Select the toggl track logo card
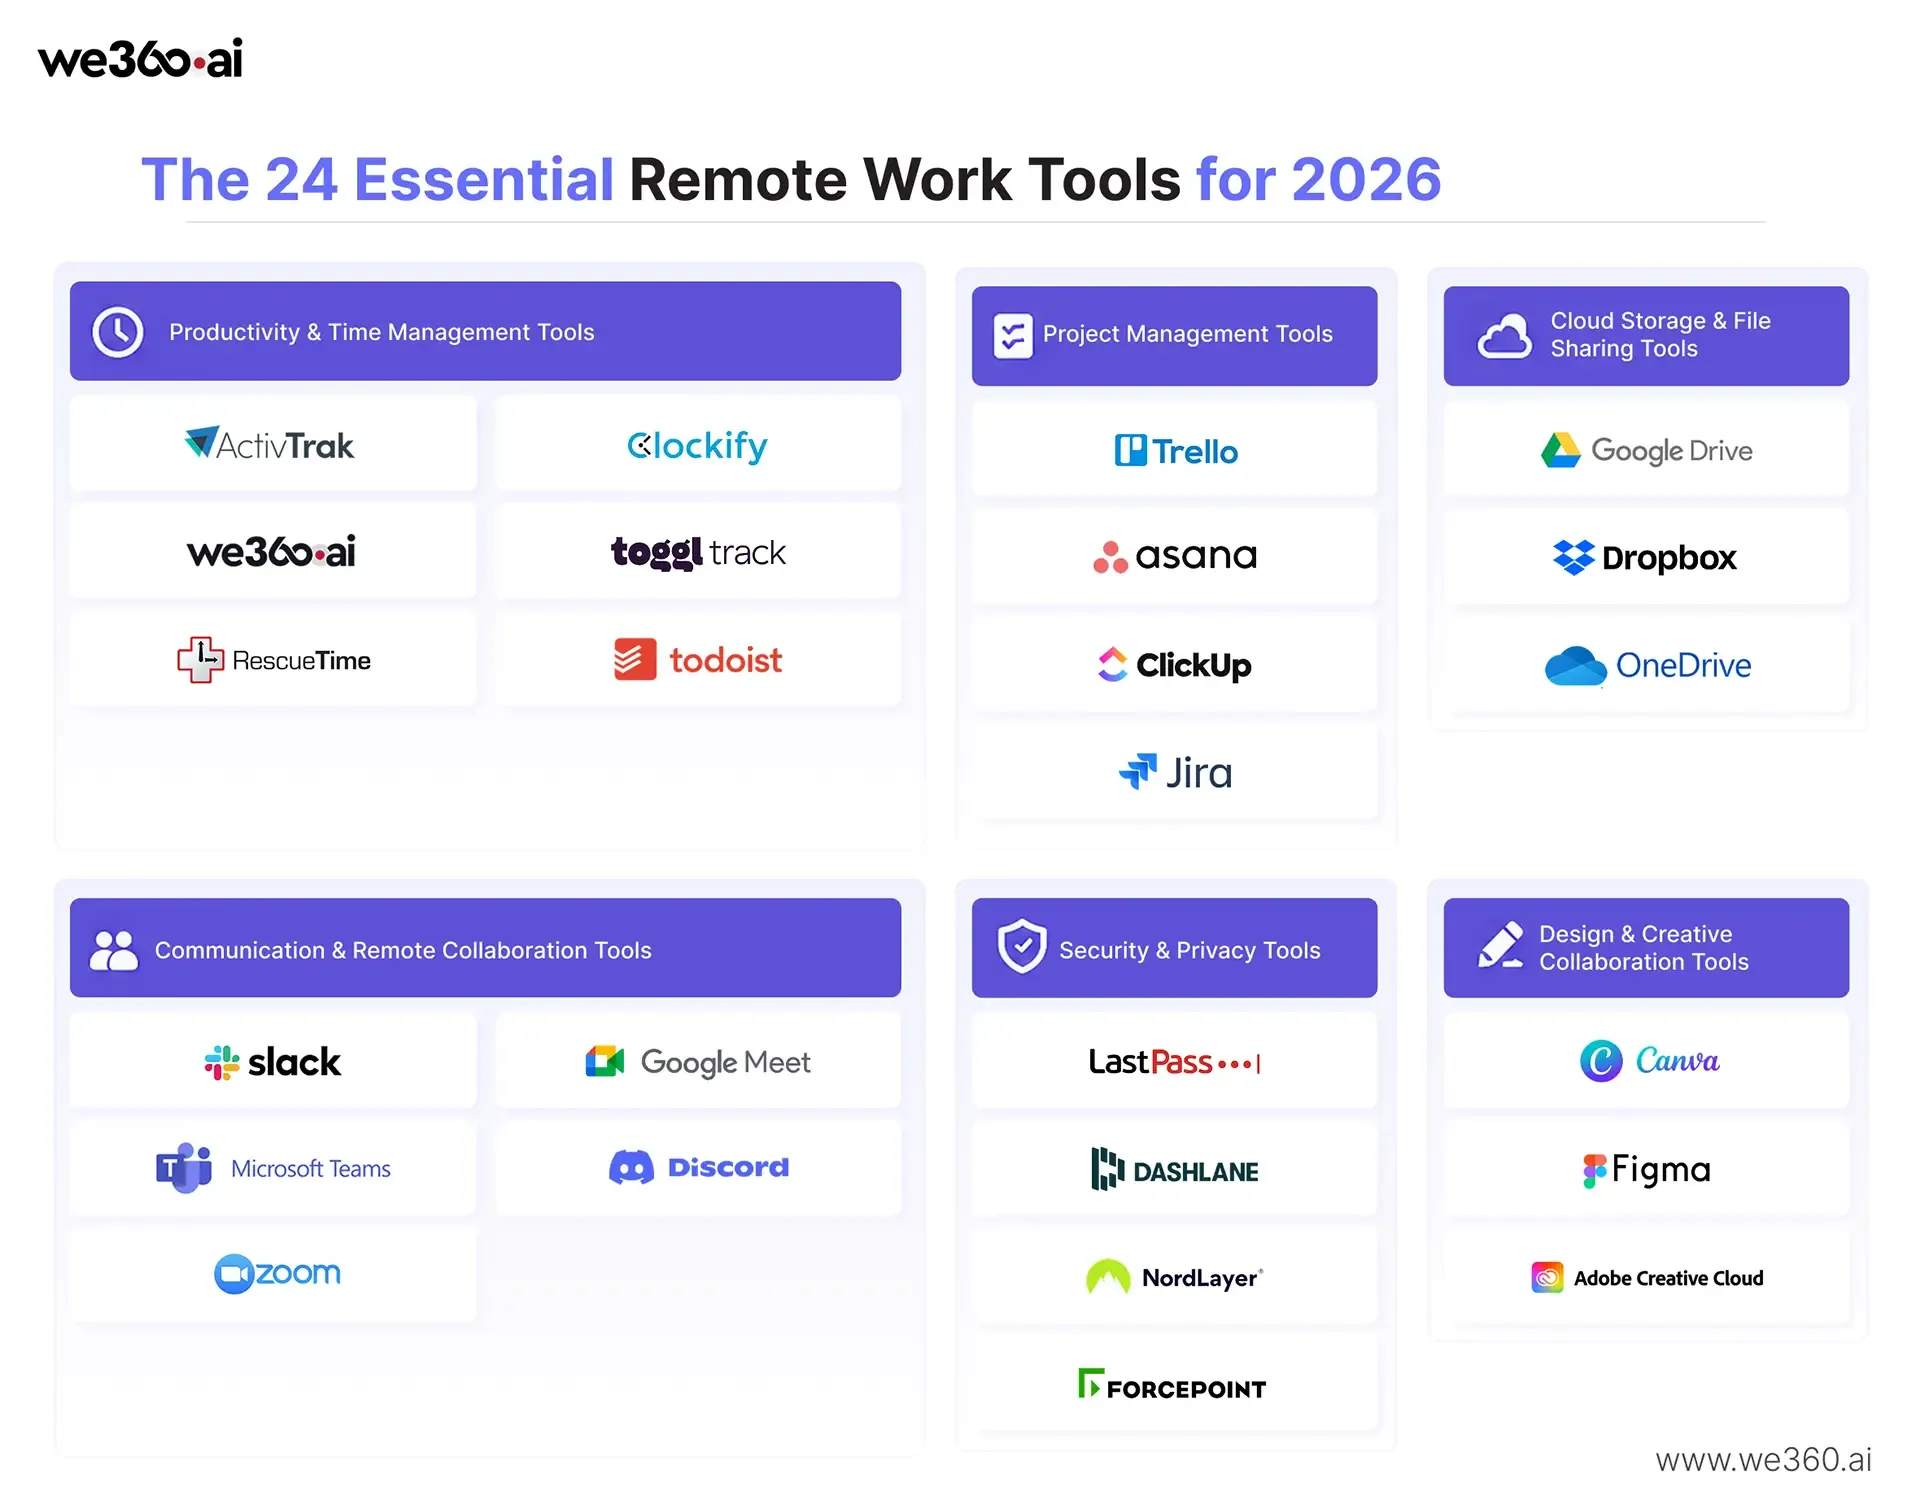This screenshot has width=1920, height=1505. [x=698, y=552]
